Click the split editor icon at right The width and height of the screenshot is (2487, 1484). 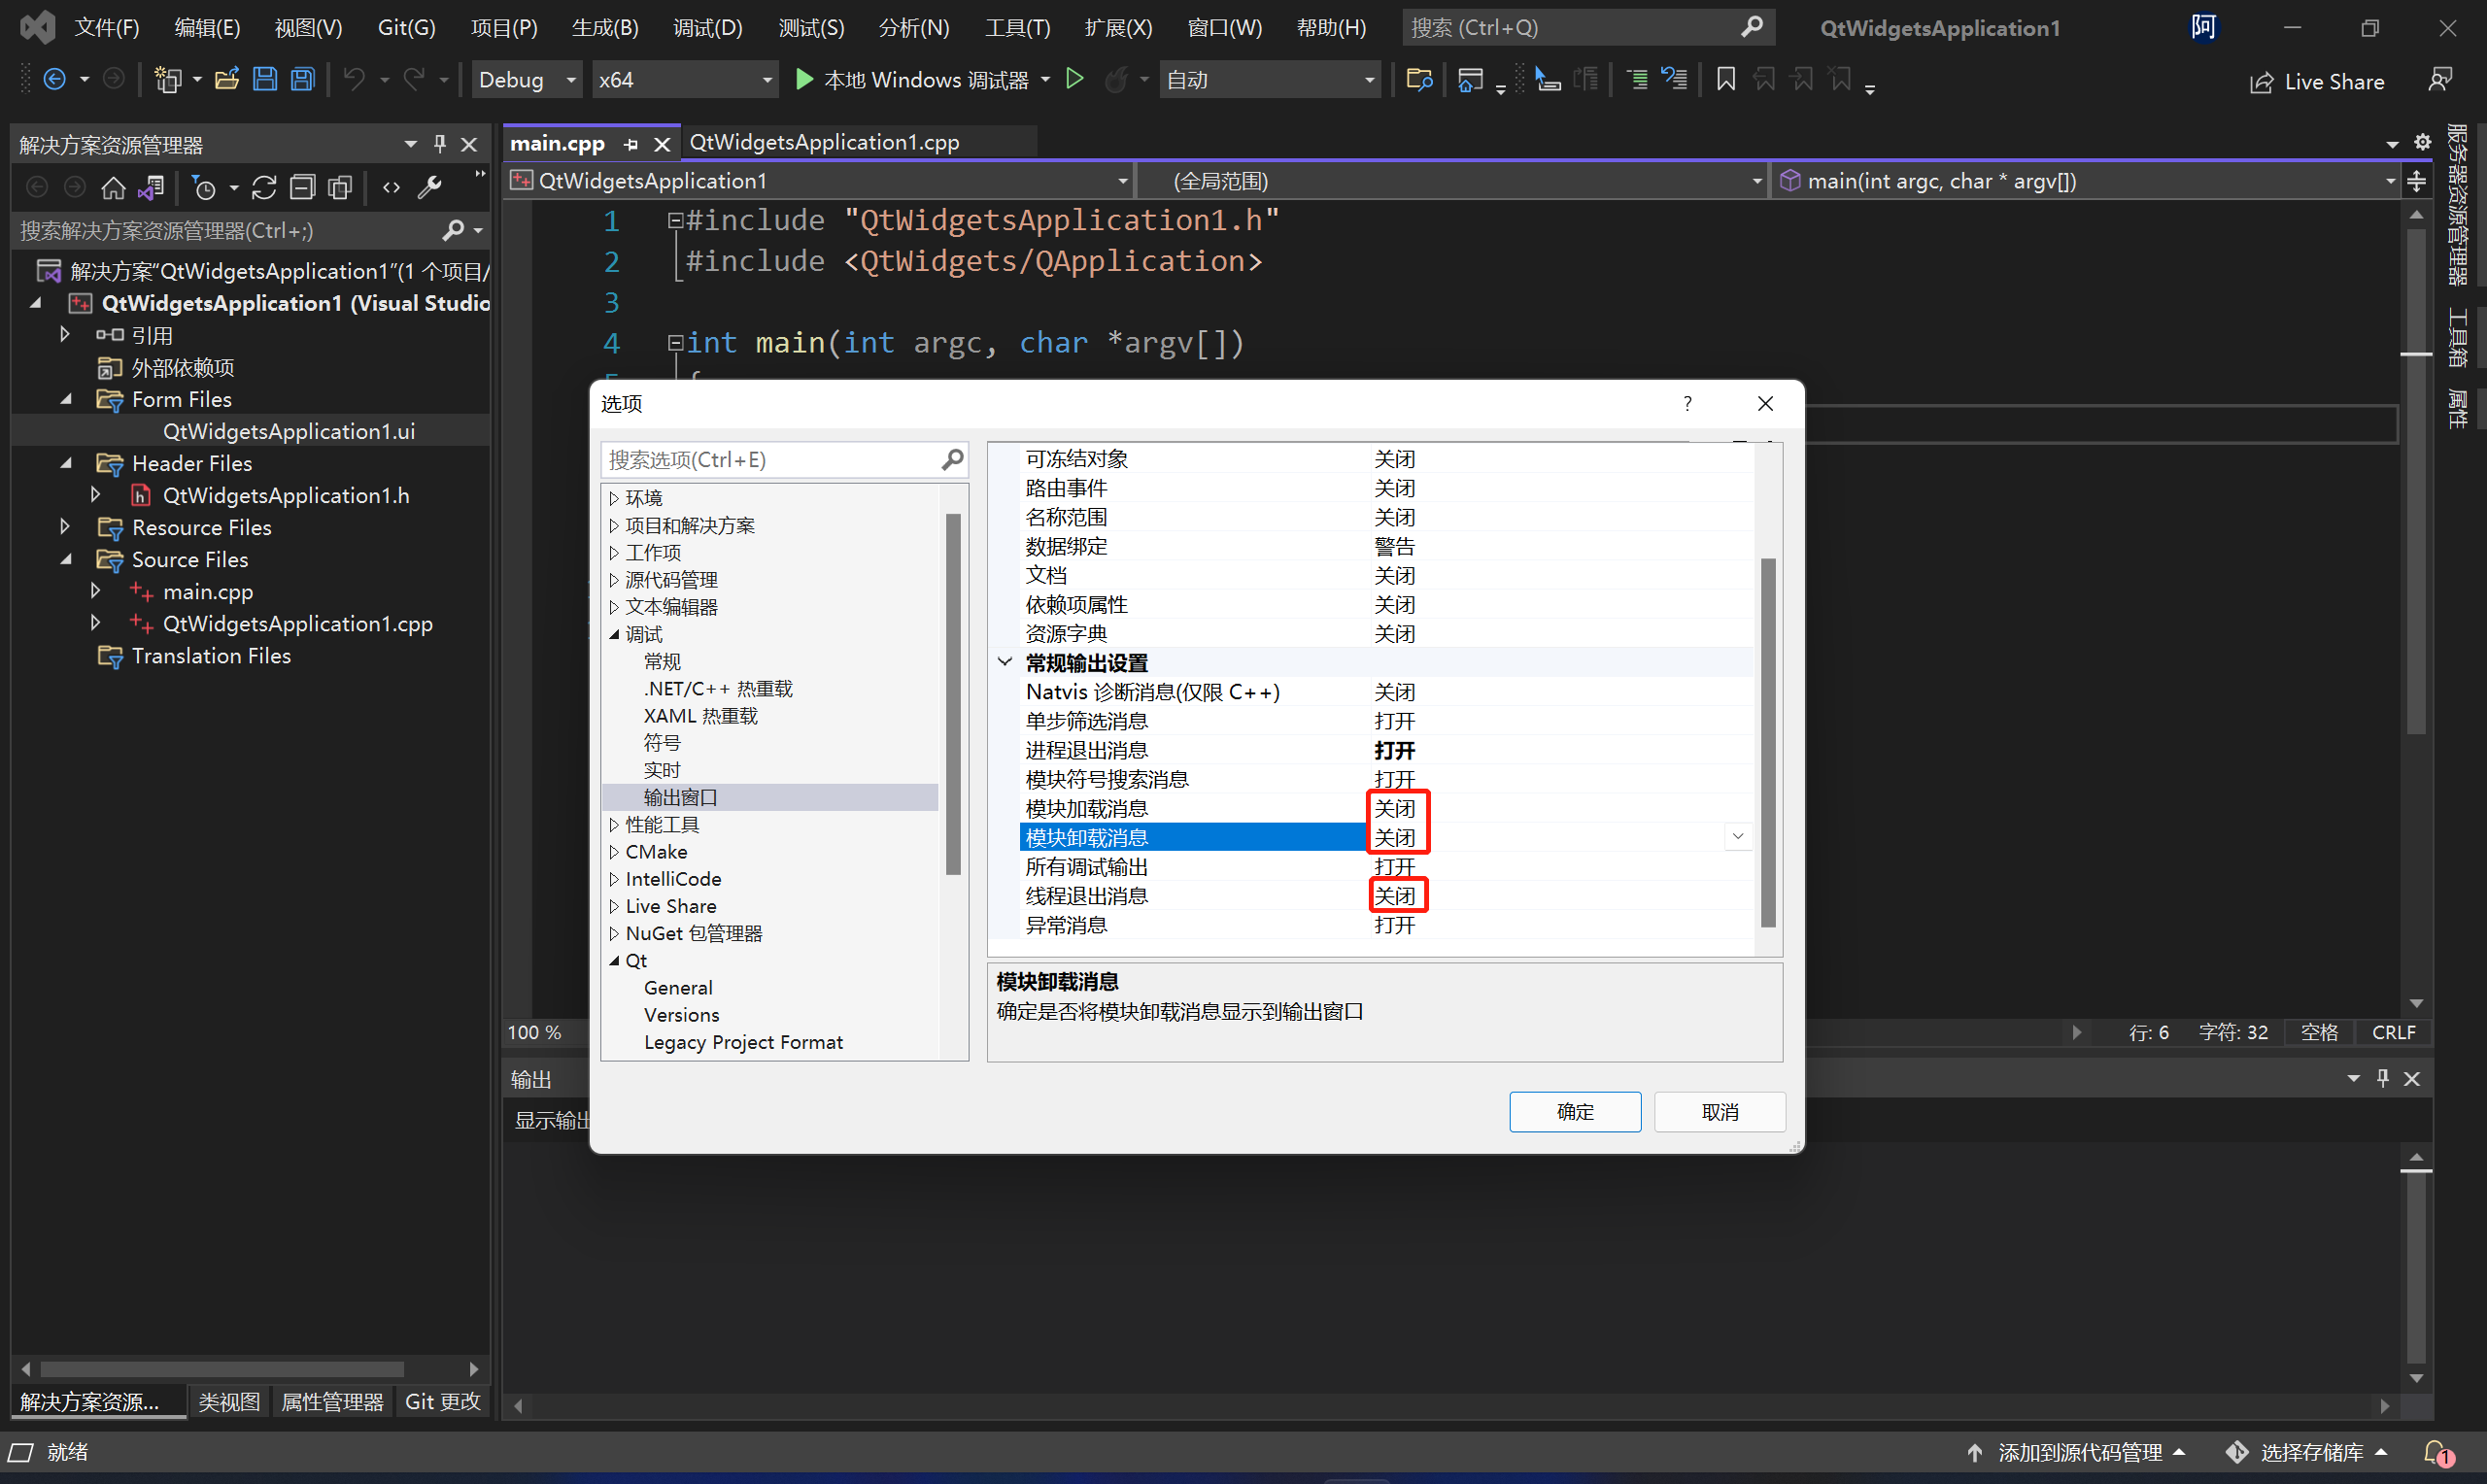[2416, 181]
